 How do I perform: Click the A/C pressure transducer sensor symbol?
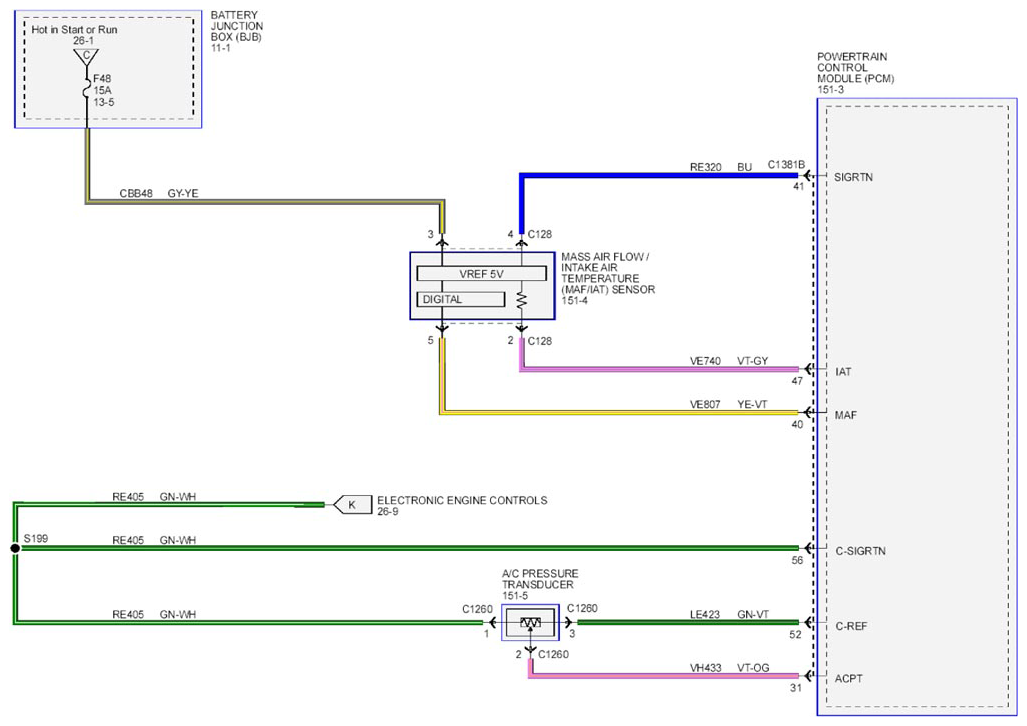click(531, 622)
